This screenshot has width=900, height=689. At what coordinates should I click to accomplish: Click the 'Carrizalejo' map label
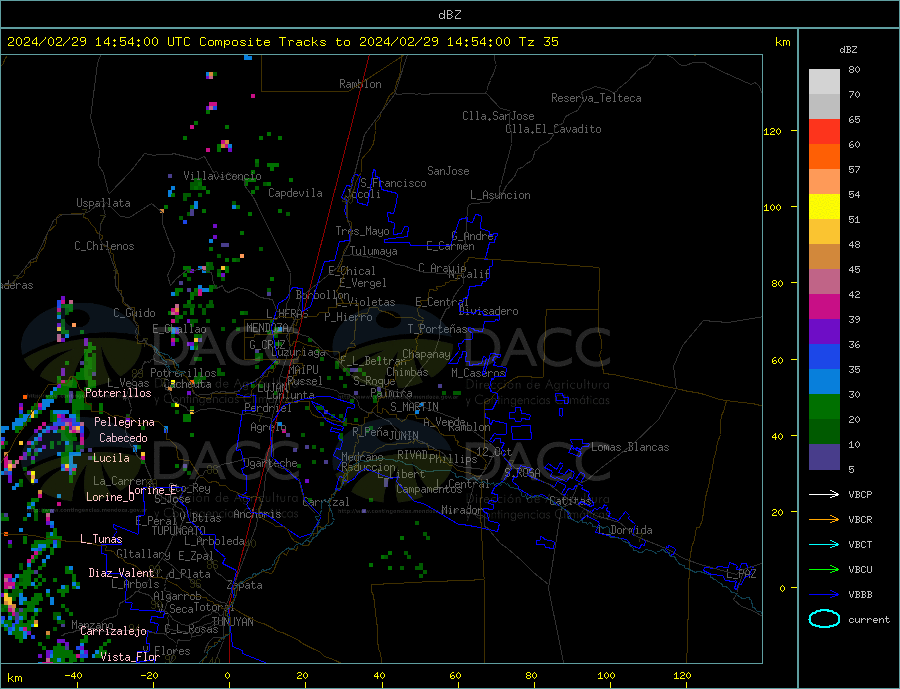pos(113,631)
